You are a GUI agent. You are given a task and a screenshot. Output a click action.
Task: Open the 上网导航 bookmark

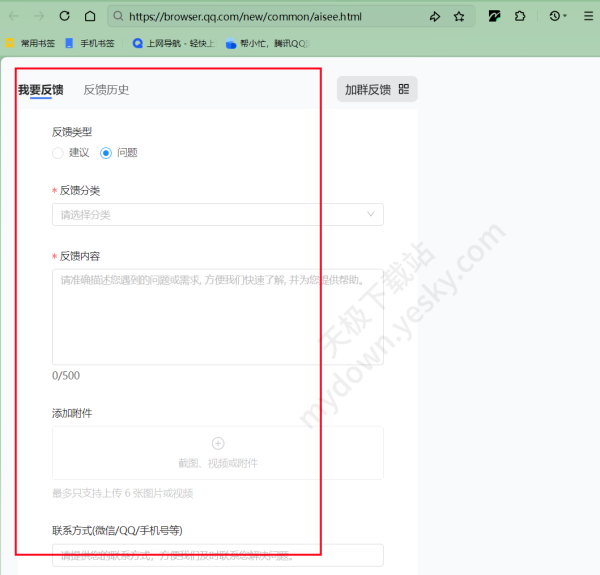(x=172, y=44)
